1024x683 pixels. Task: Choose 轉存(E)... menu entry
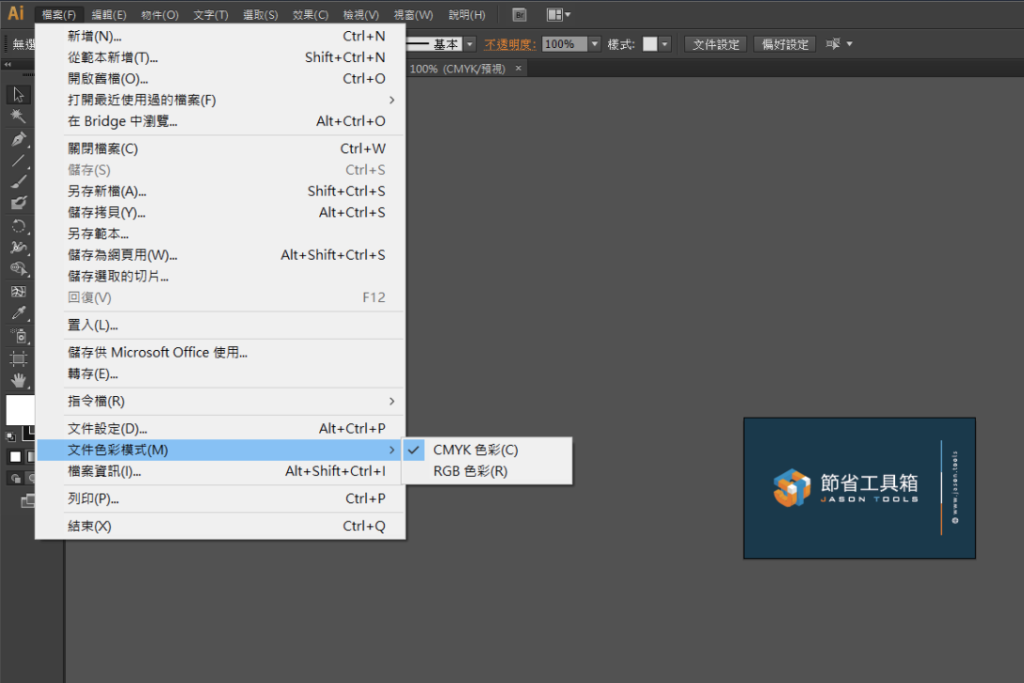(x=221, y=374)
